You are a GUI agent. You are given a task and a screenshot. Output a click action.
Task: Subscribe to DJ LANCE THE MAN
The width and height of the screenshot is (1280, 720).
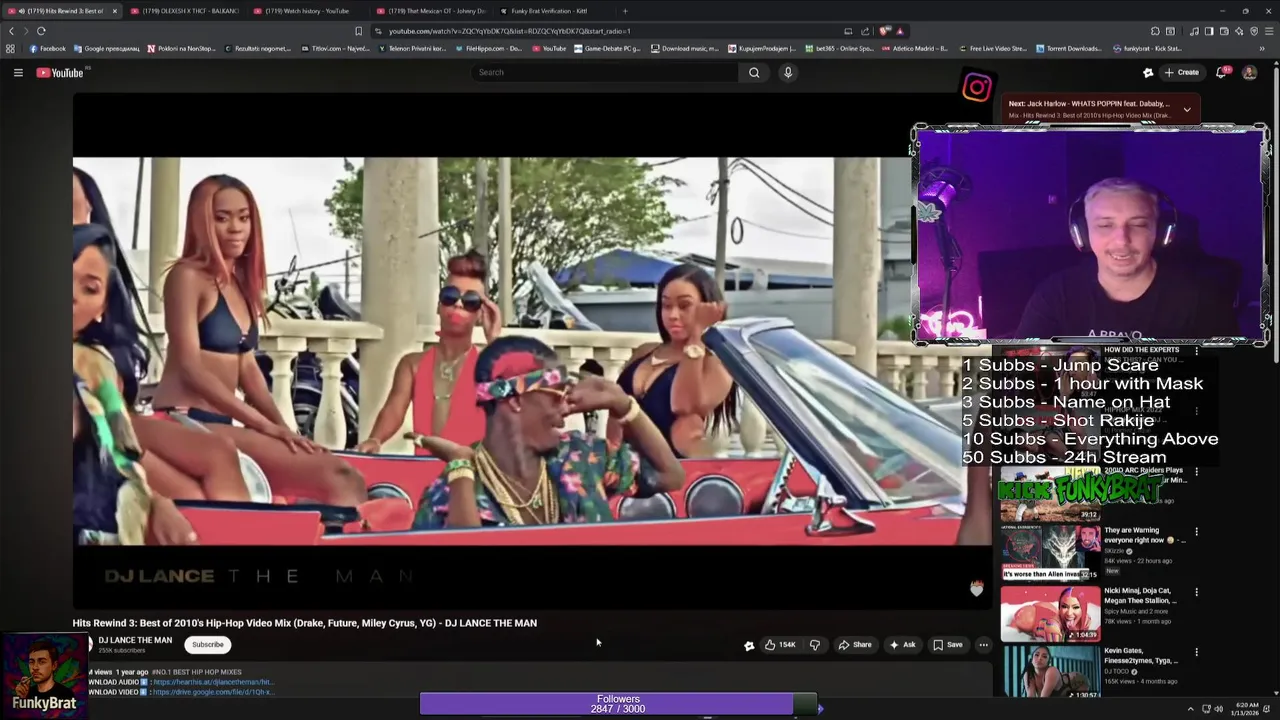pyautogui.click(x=208, y=645)
